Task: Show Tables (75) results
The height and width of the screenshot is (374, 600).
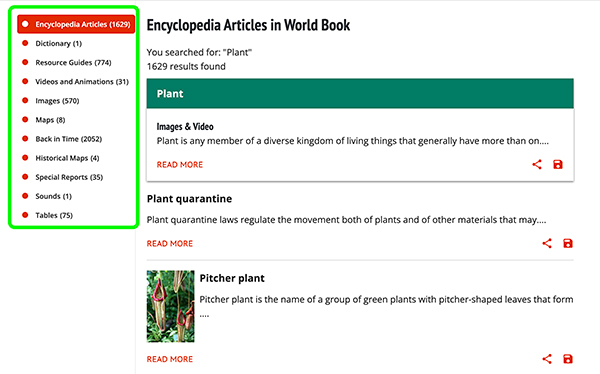Action: coord(54,215)
